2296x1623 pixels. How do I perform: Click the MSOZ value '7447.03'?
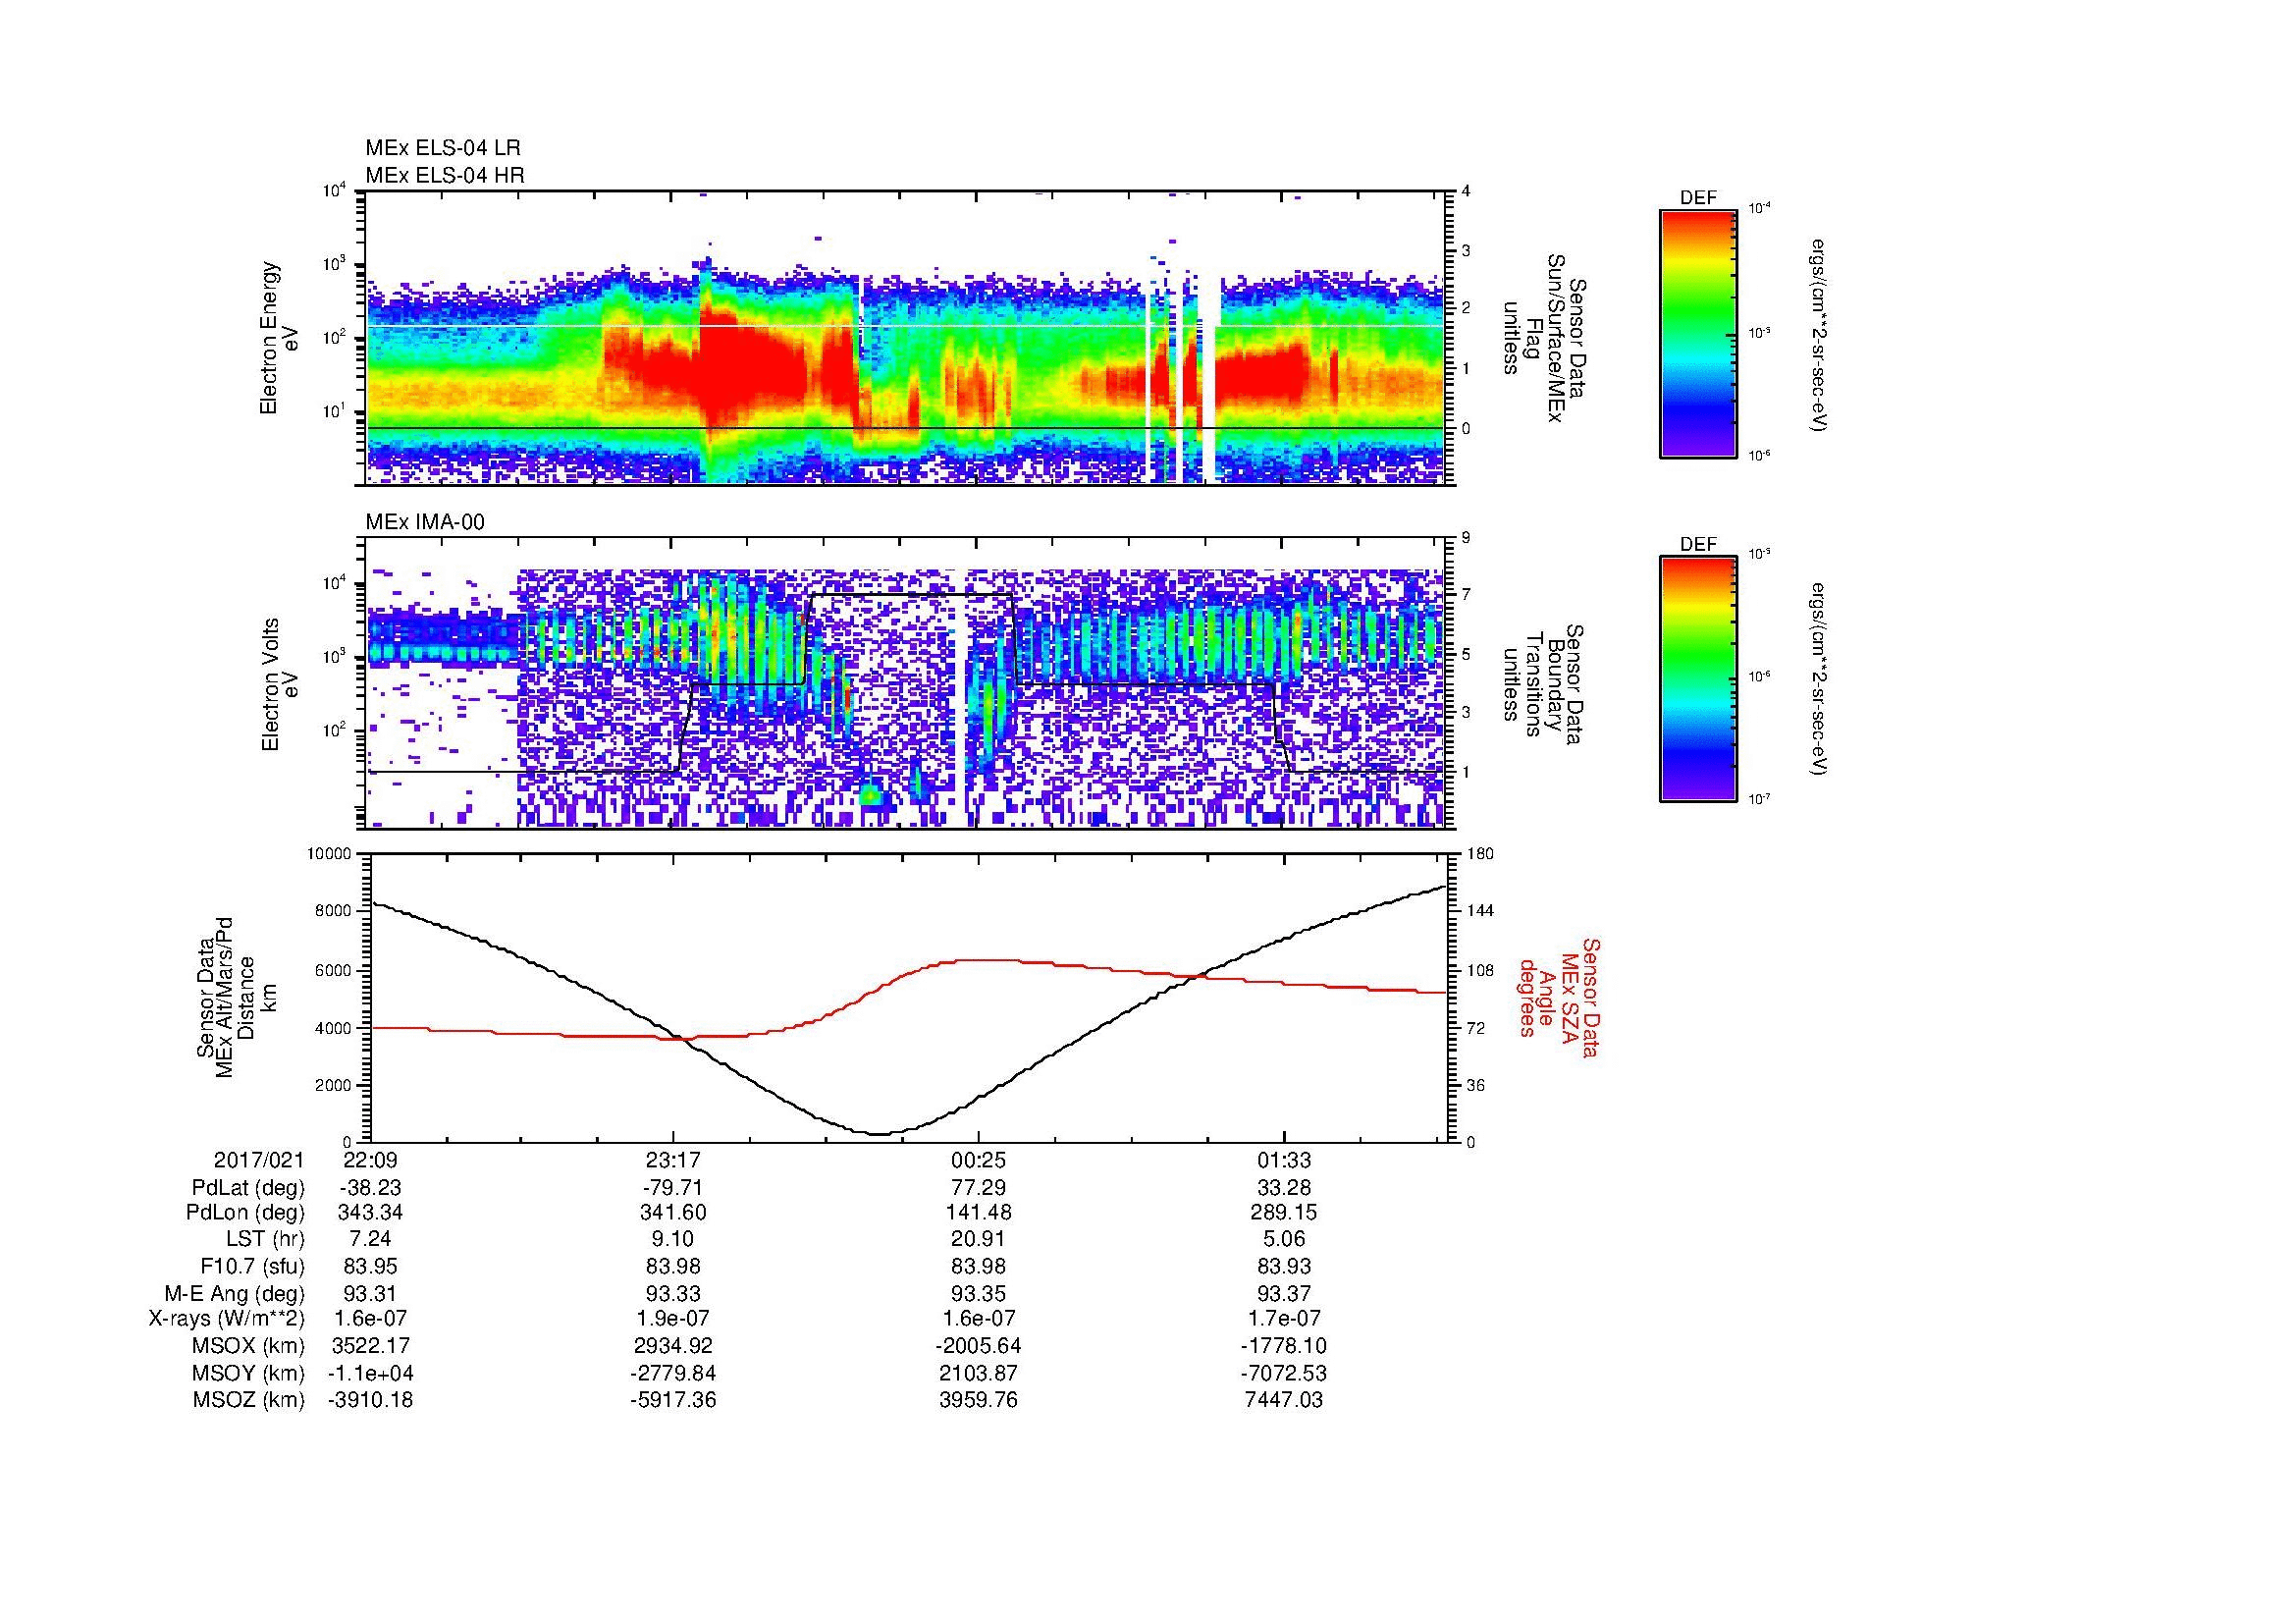click(1284, 1400)
